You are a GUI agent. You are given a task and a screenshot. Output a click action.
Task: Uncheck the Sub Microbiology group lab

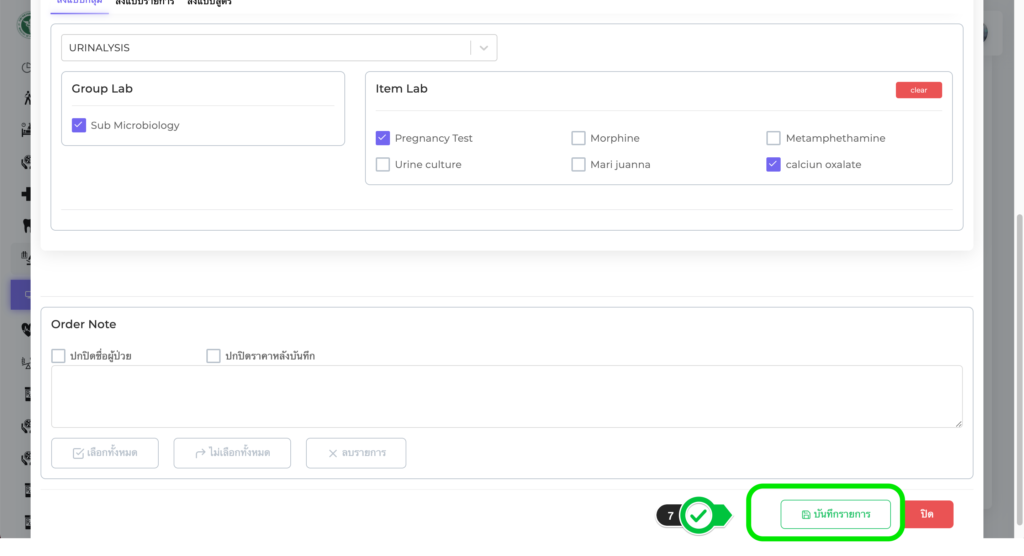79,125
